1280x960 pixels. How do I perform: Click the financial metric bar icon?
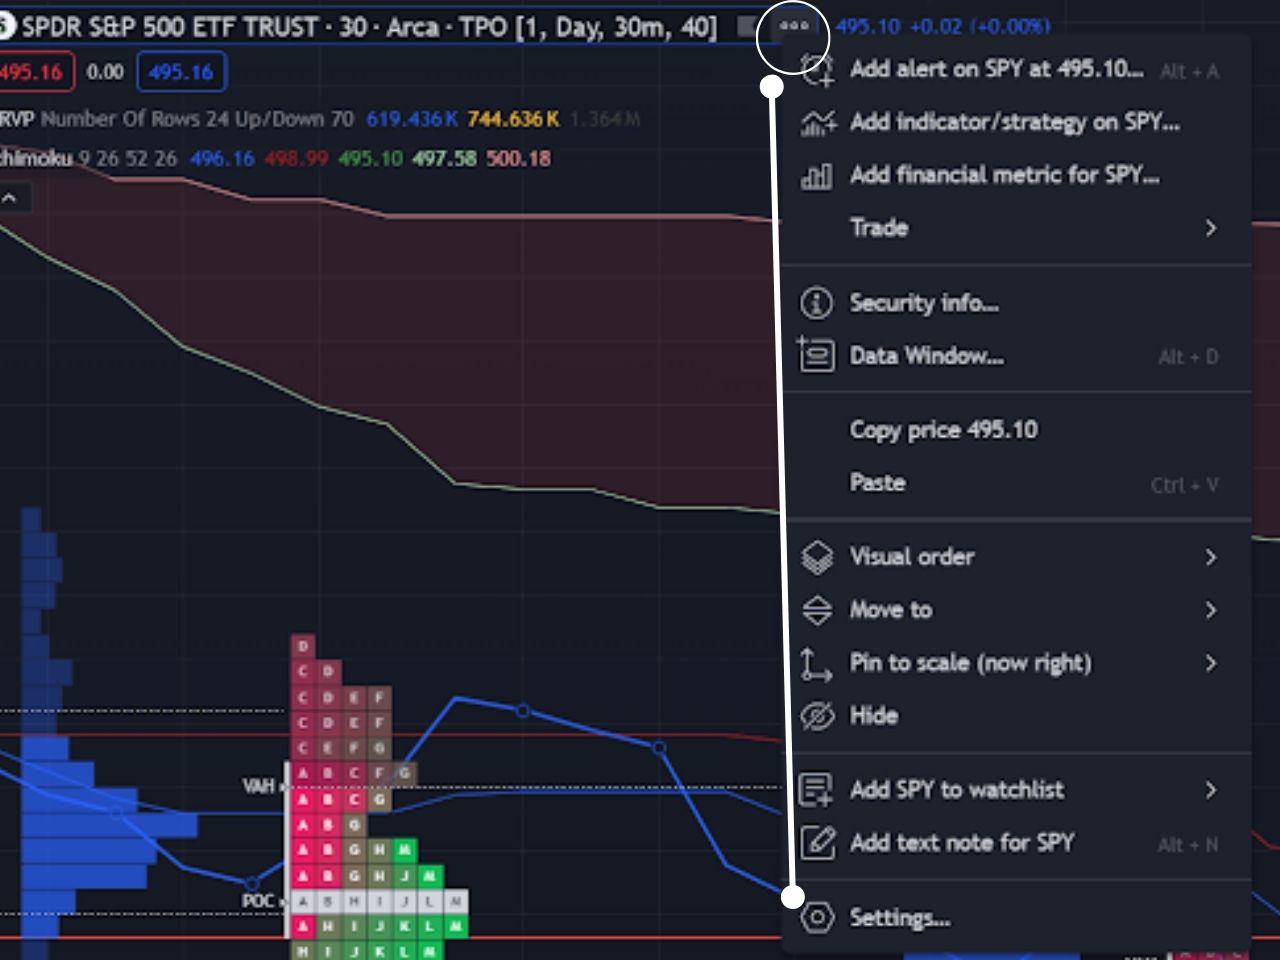(816, 176)
